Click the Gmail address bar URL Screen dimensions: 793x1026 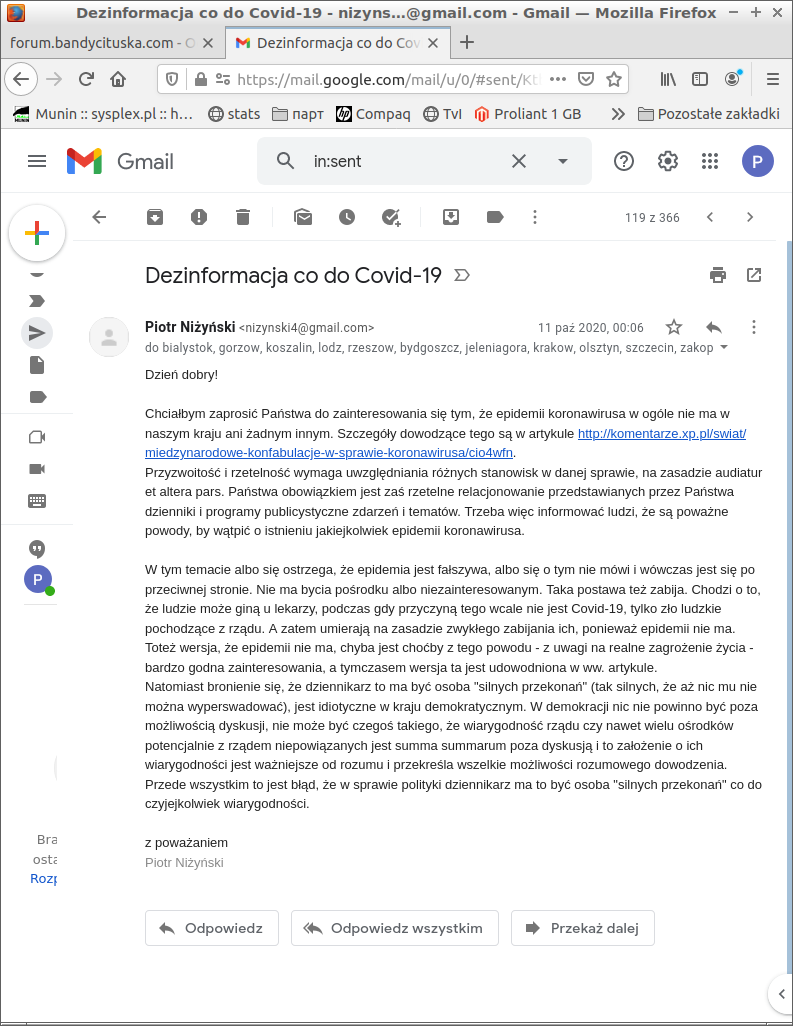(389, 79)
